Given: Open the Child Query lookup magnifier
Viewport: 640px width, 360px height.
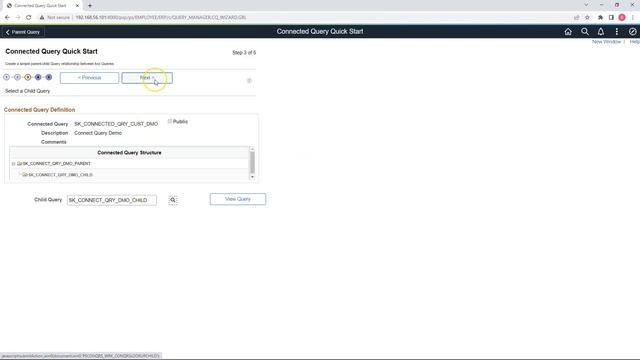Looking at the screenshot, I should [173, 200].
